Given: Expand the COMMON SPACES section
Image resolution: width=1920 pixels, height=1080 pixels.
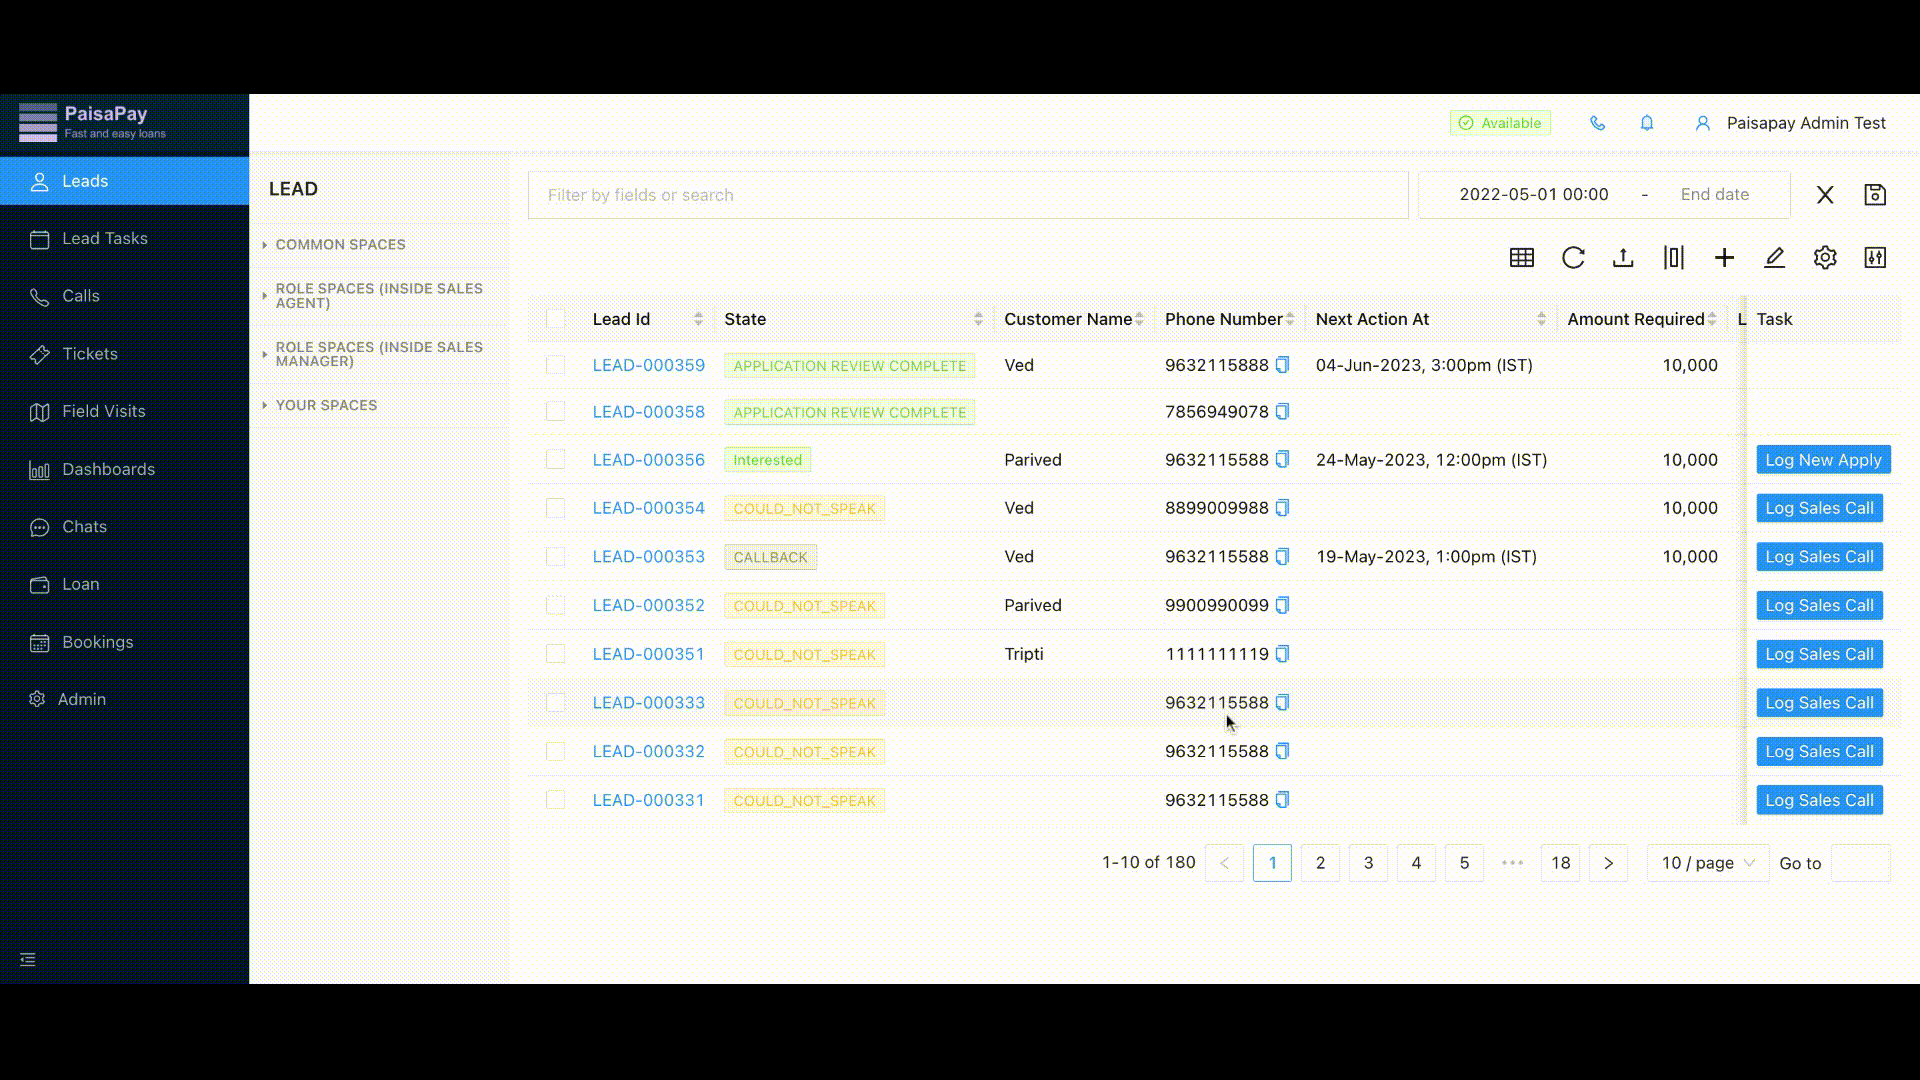Looking at the screenshot, I should pyautogui.click(x=340, y=244).
